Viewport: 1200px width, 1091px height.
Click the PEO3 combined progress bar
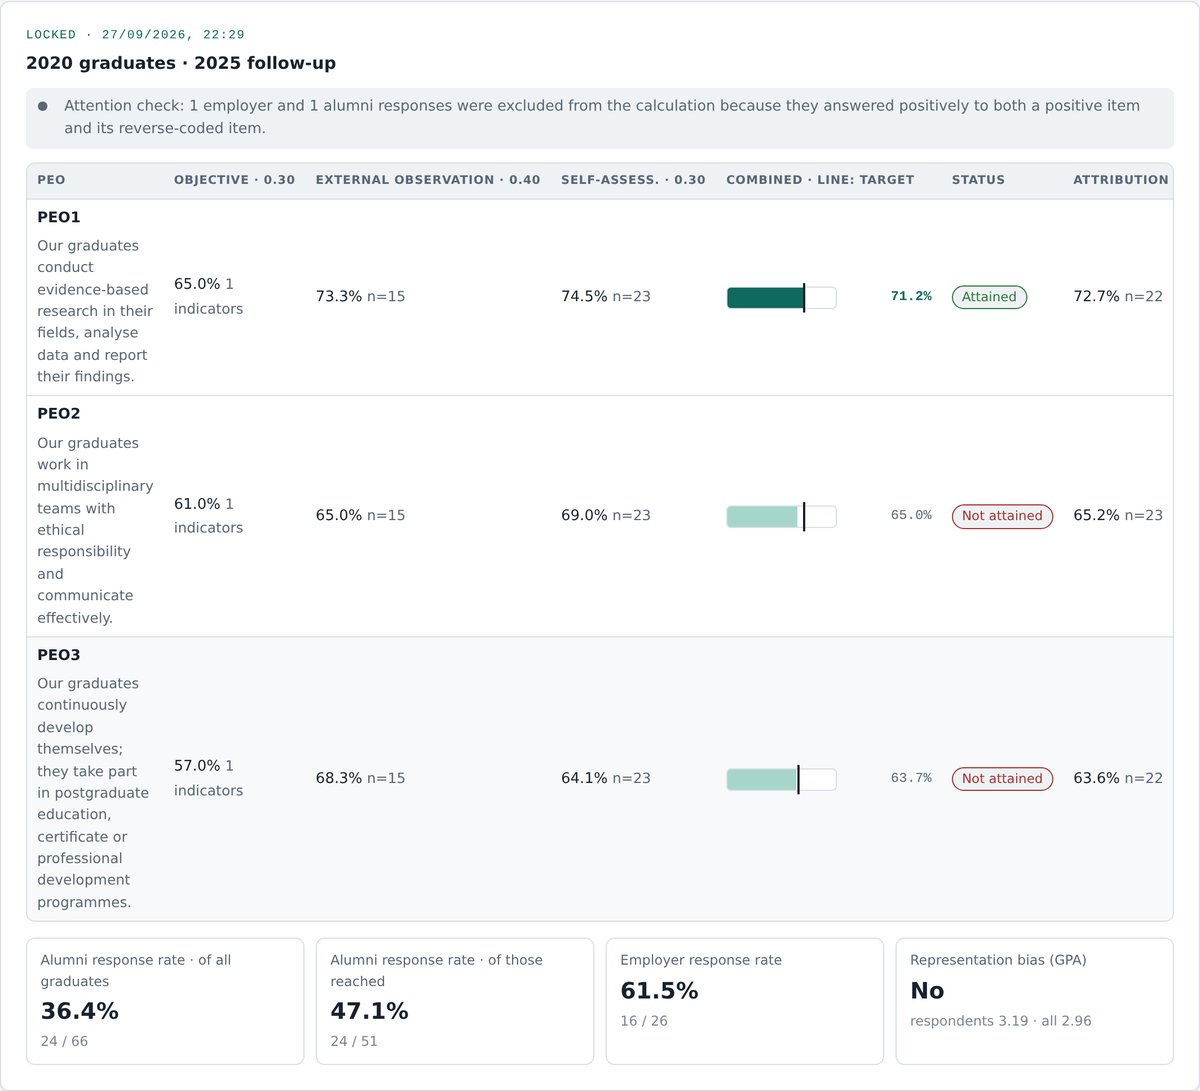click(x=781, y=779)
